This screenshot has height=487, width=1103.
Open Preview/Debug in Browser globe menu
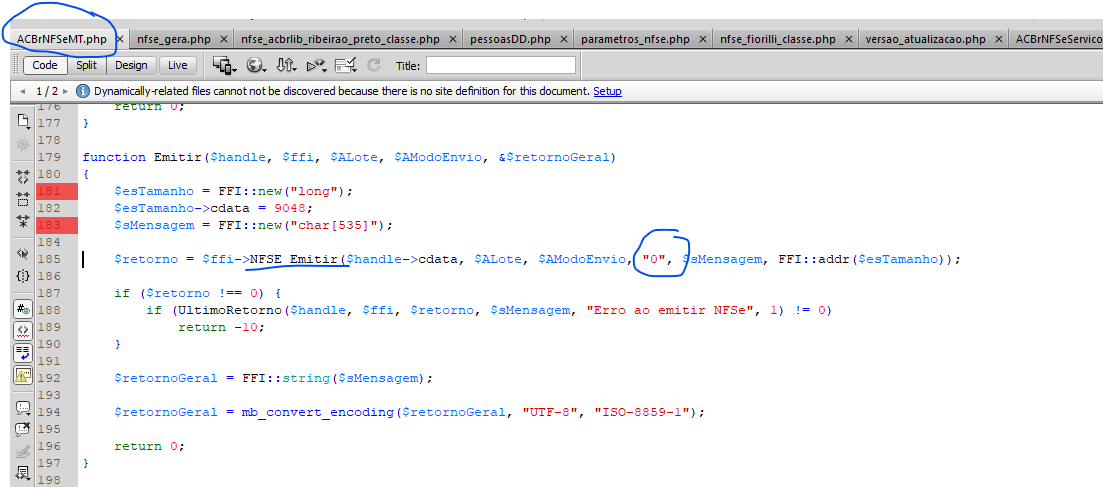point(256,65)
